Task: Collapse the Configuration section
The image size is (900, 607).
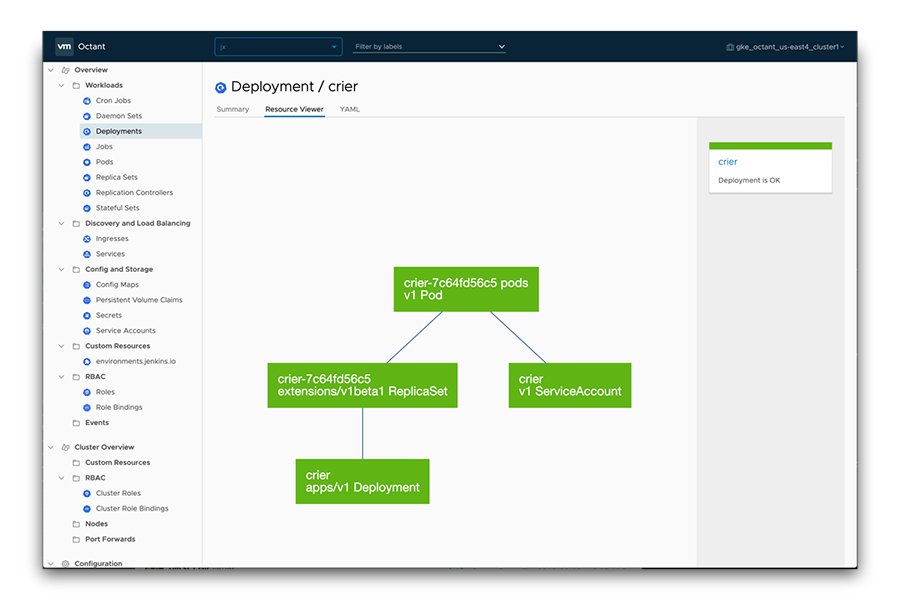Action: click(x=49, y=563)
